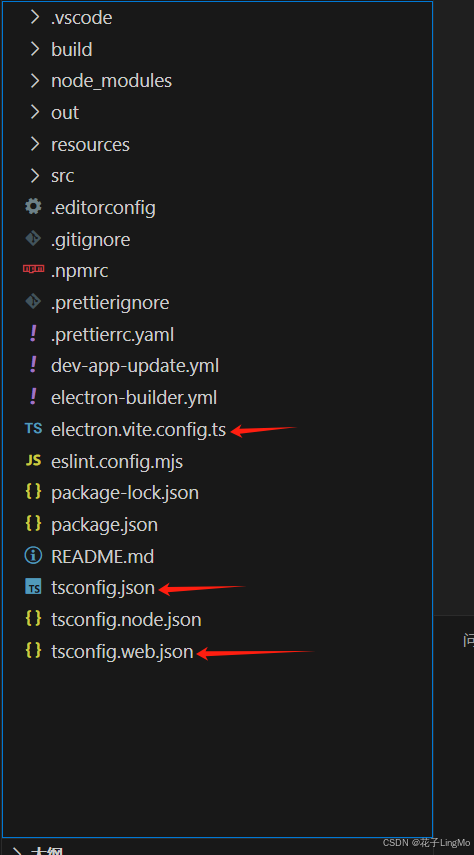Click the .prettierignore git icon

click(x=33, y=302)
